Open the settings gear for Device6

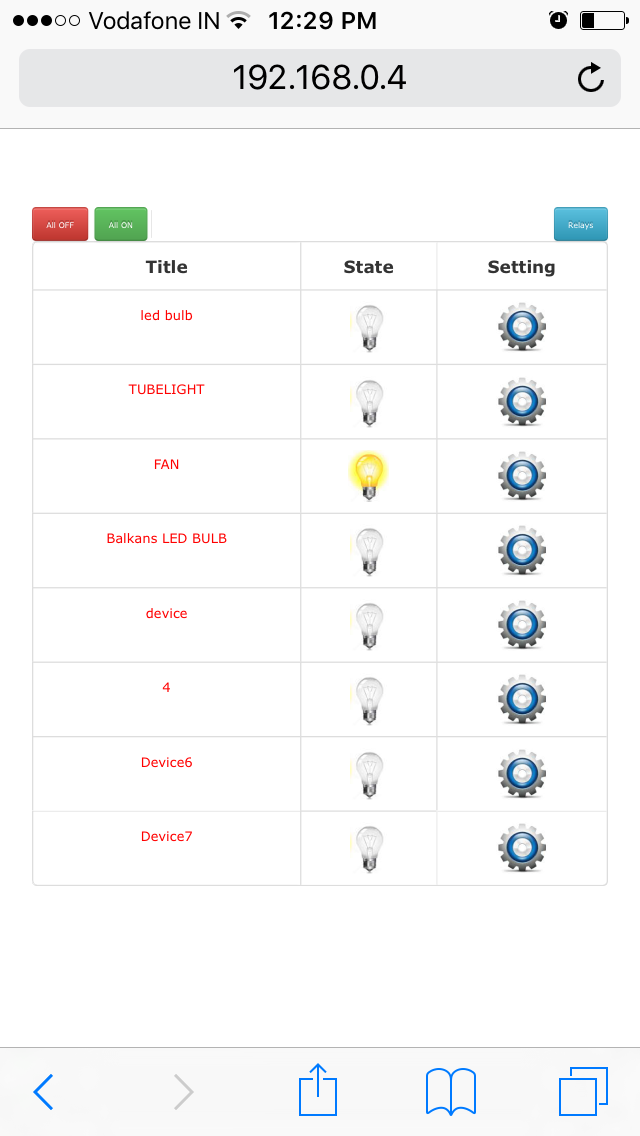click(522, 774)
